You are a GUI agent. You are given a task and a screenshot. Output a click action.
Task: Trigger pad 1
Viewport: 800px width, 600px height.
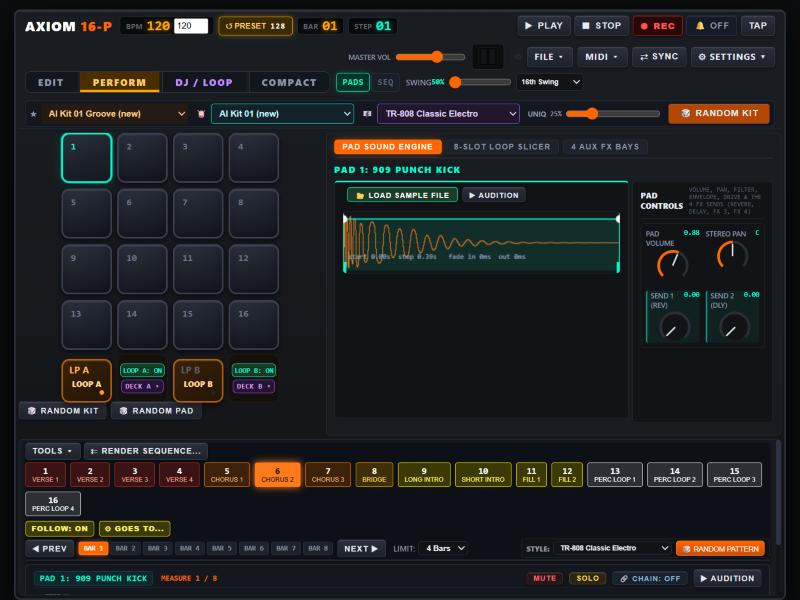point(87,158)
